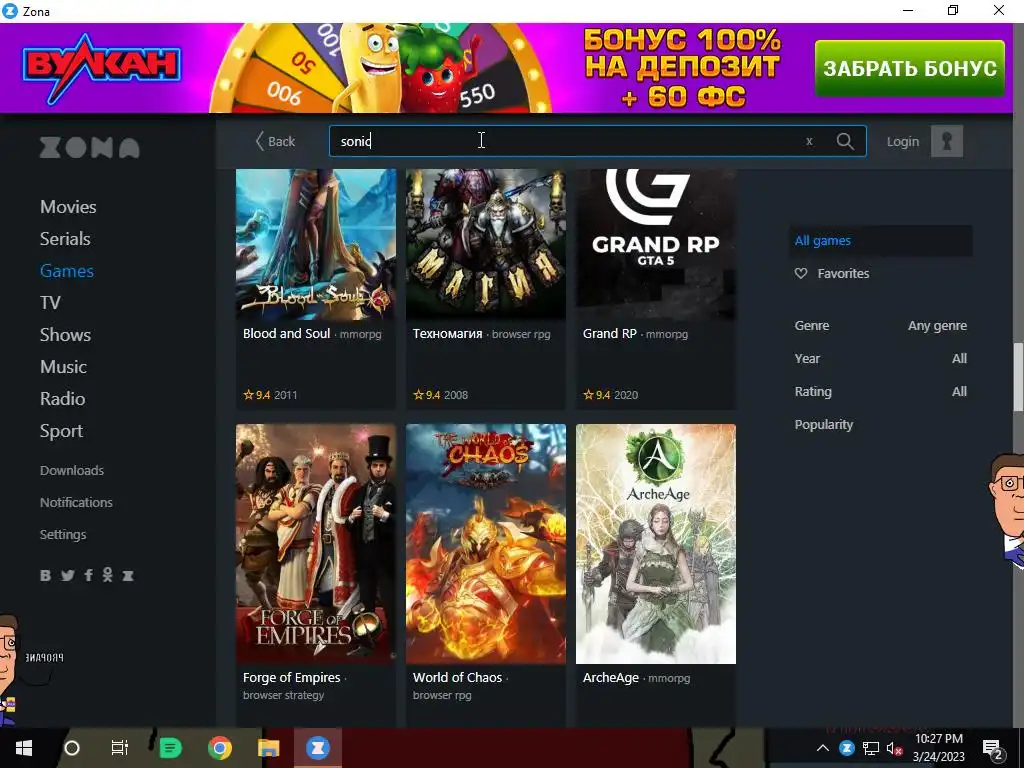Open the Windows Start menu
1024x768 pixels.
pyautogui.click(x=24, y=748)
